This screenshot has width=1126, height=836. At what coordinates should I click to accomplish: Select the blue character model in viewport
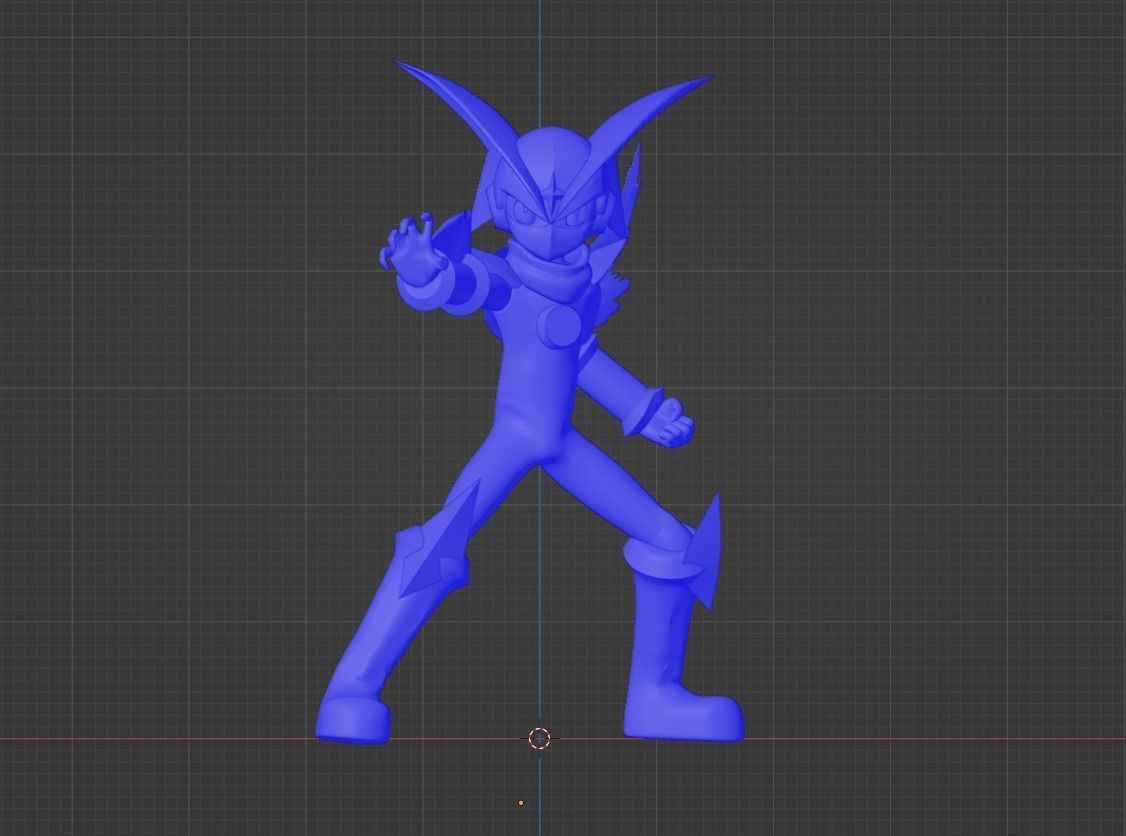(x=535, y=402)
